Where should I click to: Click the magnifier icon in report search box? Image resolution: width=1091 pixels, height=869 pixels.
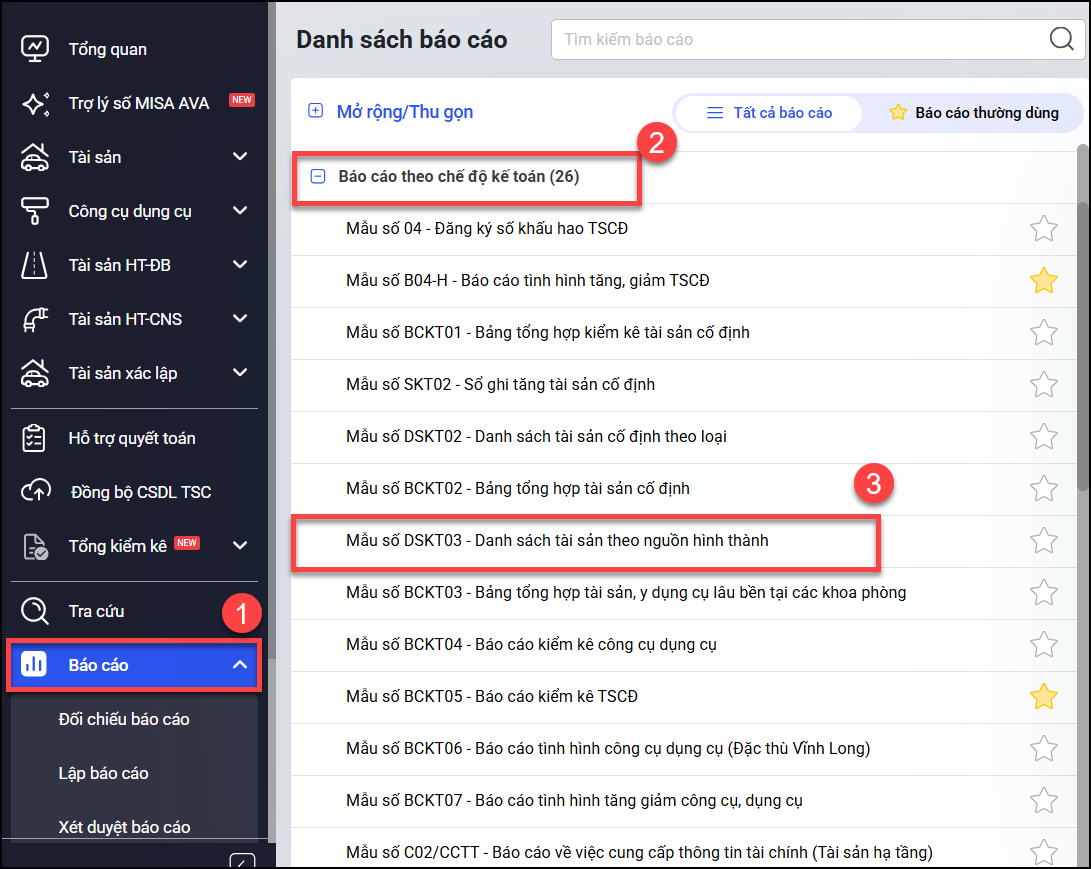pyautogui.click(x=1060, y=40)
